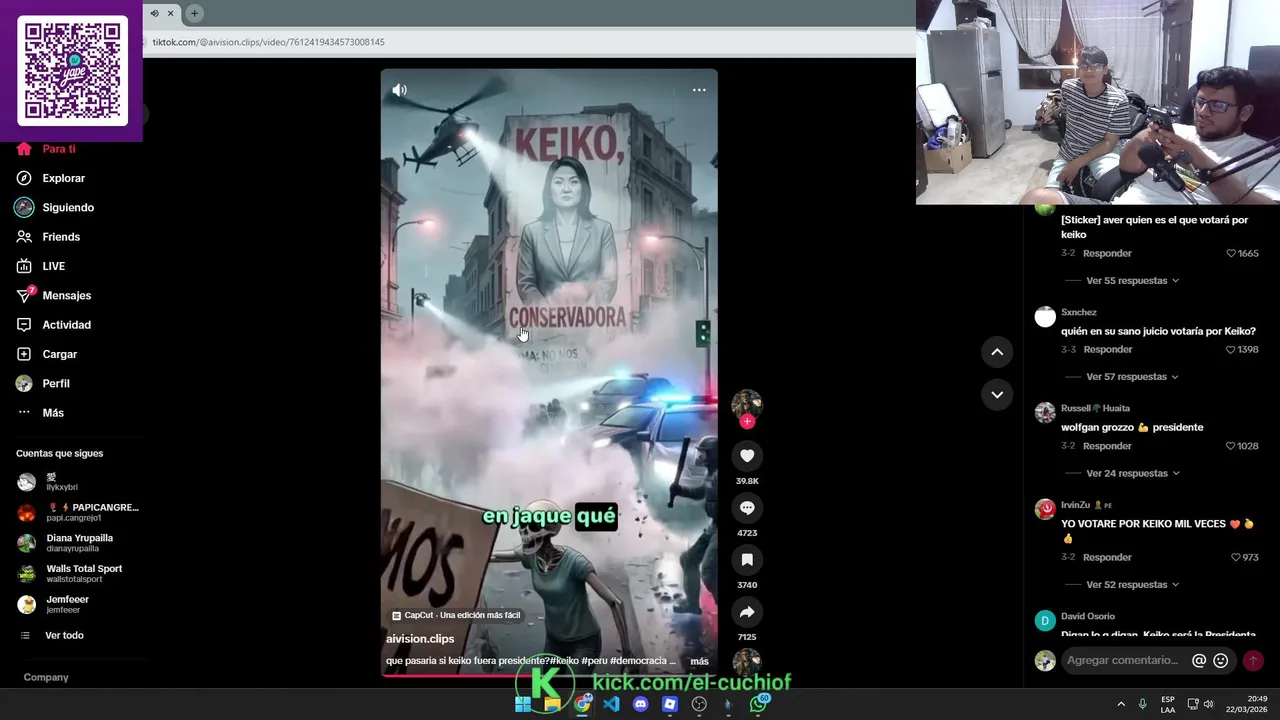Post the comment with red arrow button

(1253, 660)
